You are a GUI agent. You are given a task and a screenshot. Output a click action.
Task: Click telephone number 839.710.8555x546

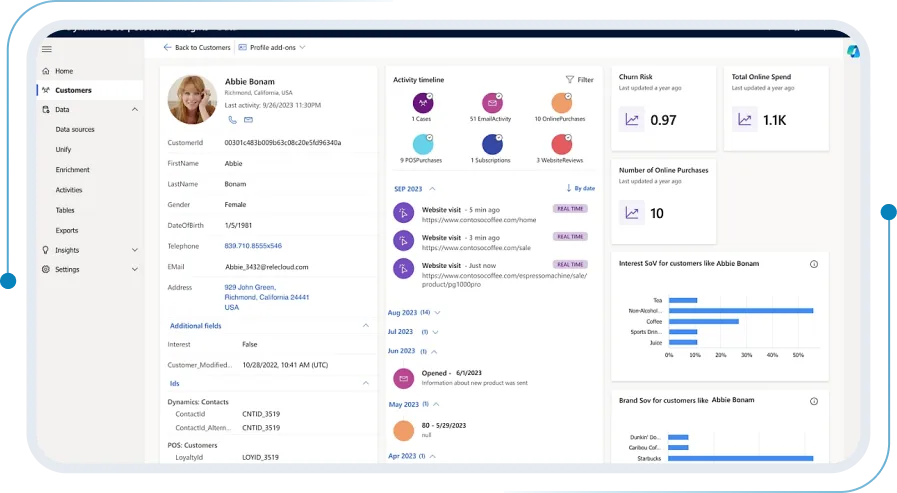(x=253, y=246)
